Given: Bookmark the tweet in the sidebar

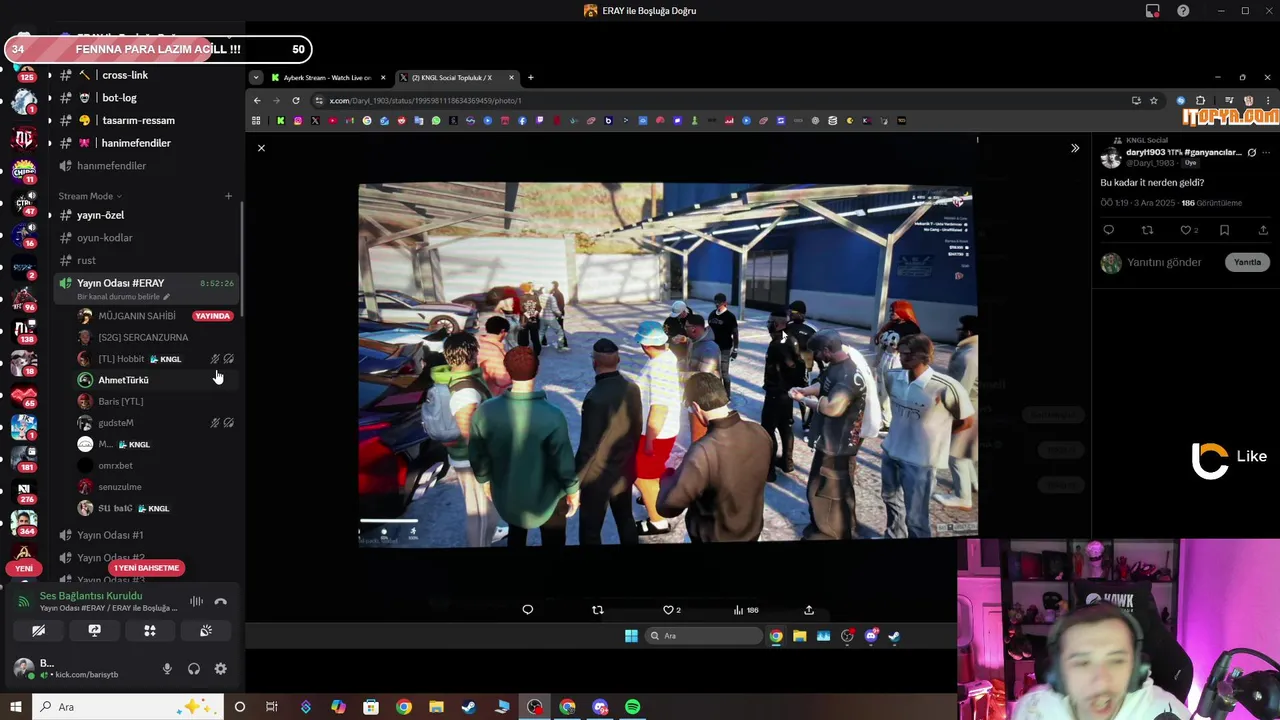Looking at the screenshot, I should pos(1224,230).
